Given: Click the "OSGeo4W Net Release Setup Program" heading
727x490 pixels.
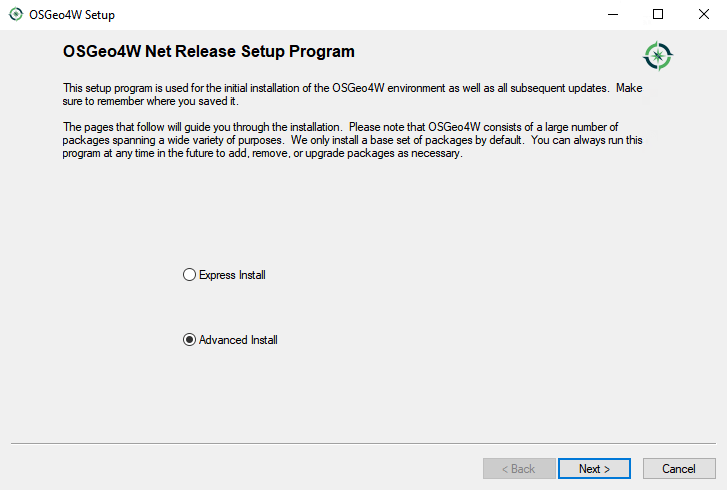Looking at the screenshot, I should point(209,51).
